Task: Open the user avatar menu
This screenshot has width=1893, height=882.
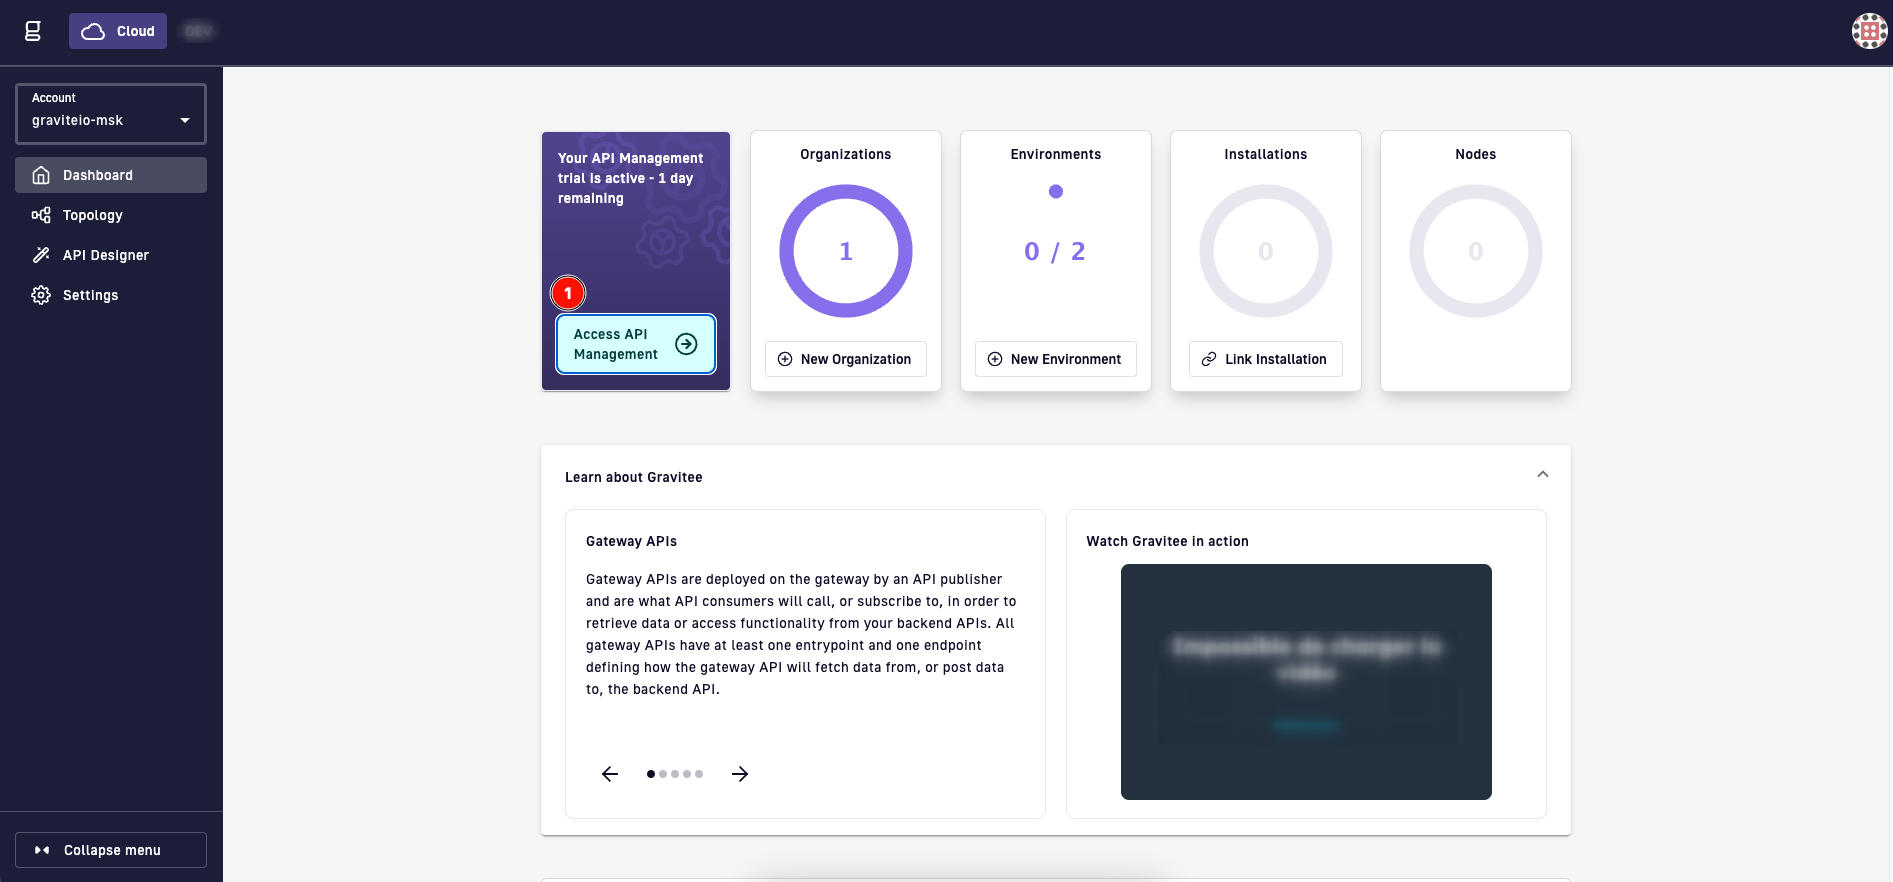Action: tap(1869, 31)
